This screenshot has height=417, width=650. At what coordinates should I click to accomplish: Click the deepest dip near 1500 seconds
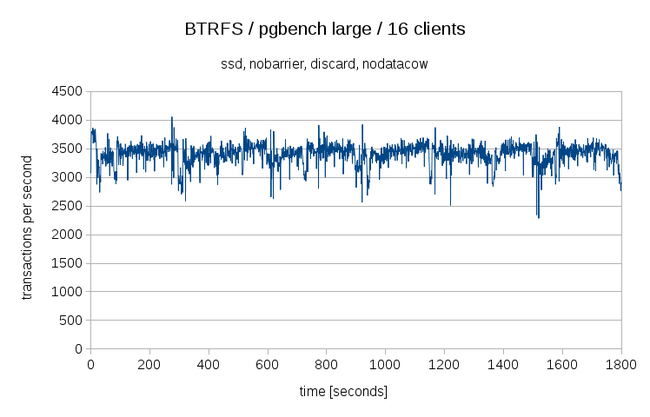pyautogui.click(x=538, y=217)
